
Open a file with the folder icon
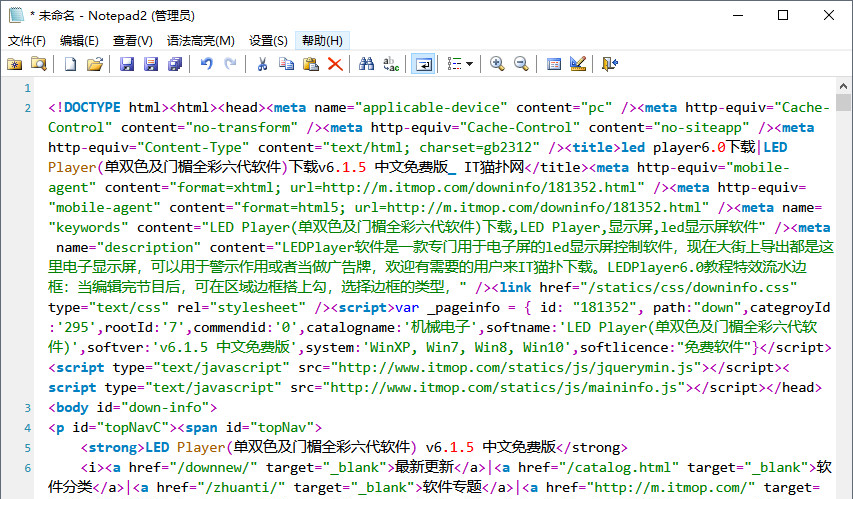[x=95, y=64]
